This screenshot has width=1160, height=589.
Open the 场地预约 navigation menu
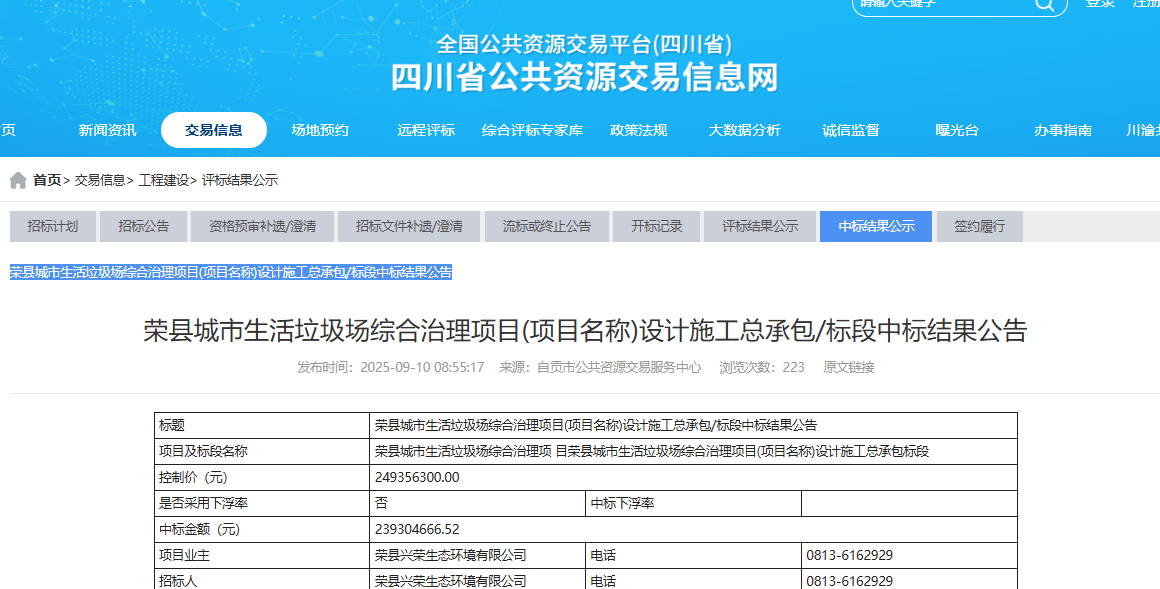pos(320,130)
